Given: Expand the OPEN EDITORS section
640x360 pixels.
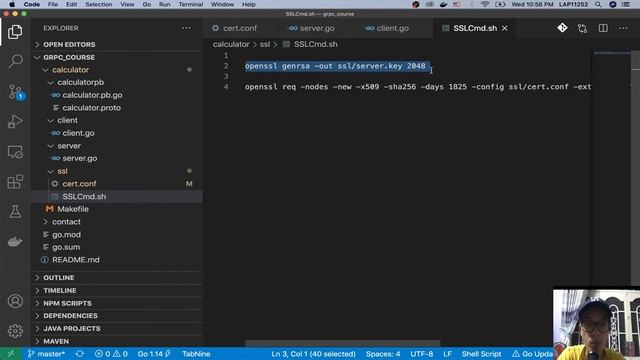Looking at the screenshot, I should [117, 44].
